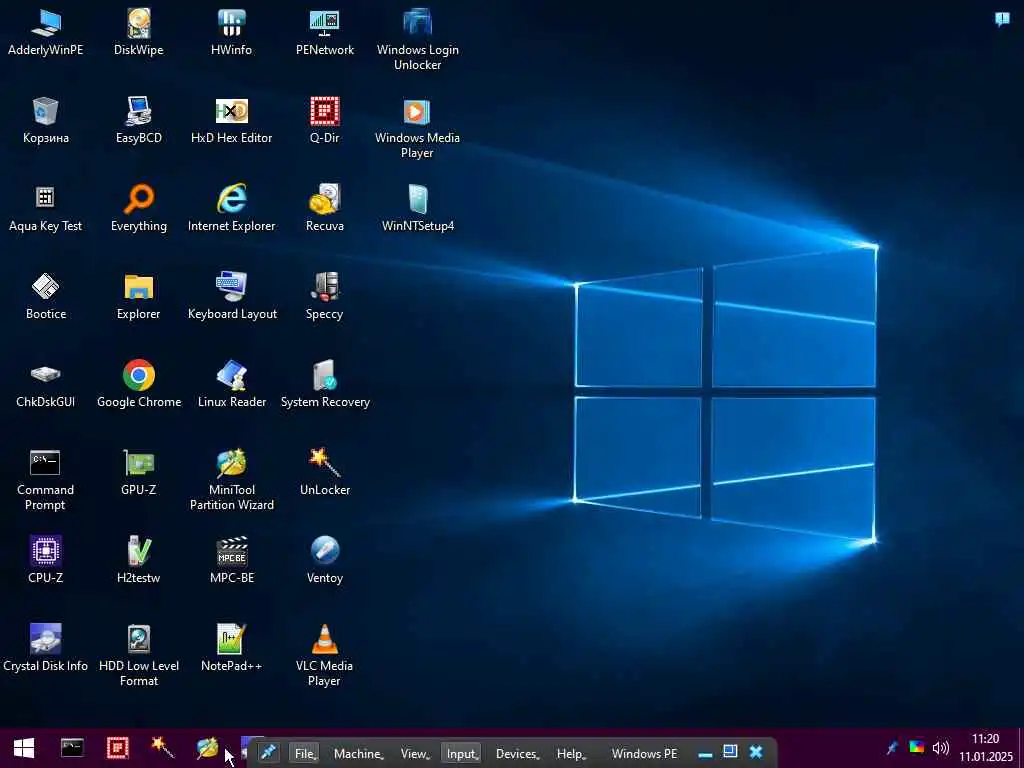Launch EasyBCD from the desktop
Image resolution: width=1024 pixels, height=768 pixels.
click(138, 121)
